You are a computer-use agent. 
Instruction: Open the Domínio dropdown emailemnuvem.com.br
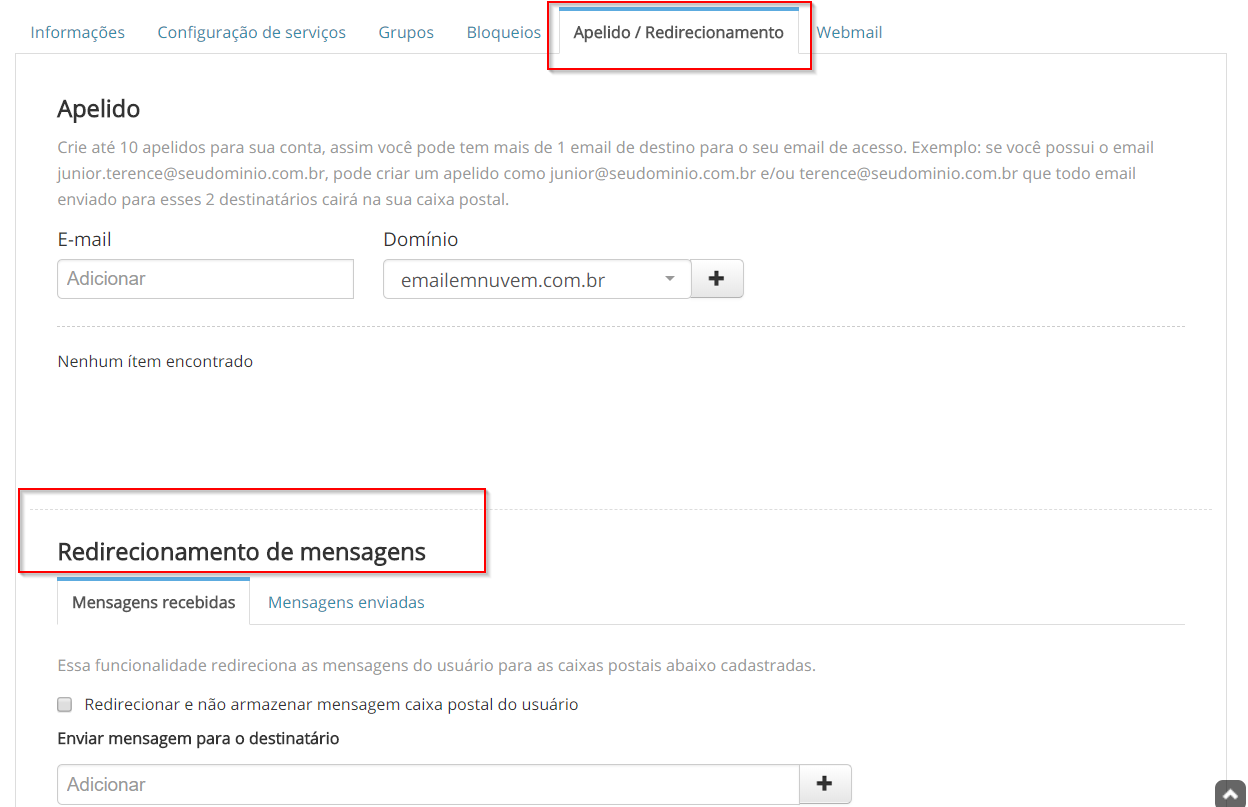pos(536,280)
